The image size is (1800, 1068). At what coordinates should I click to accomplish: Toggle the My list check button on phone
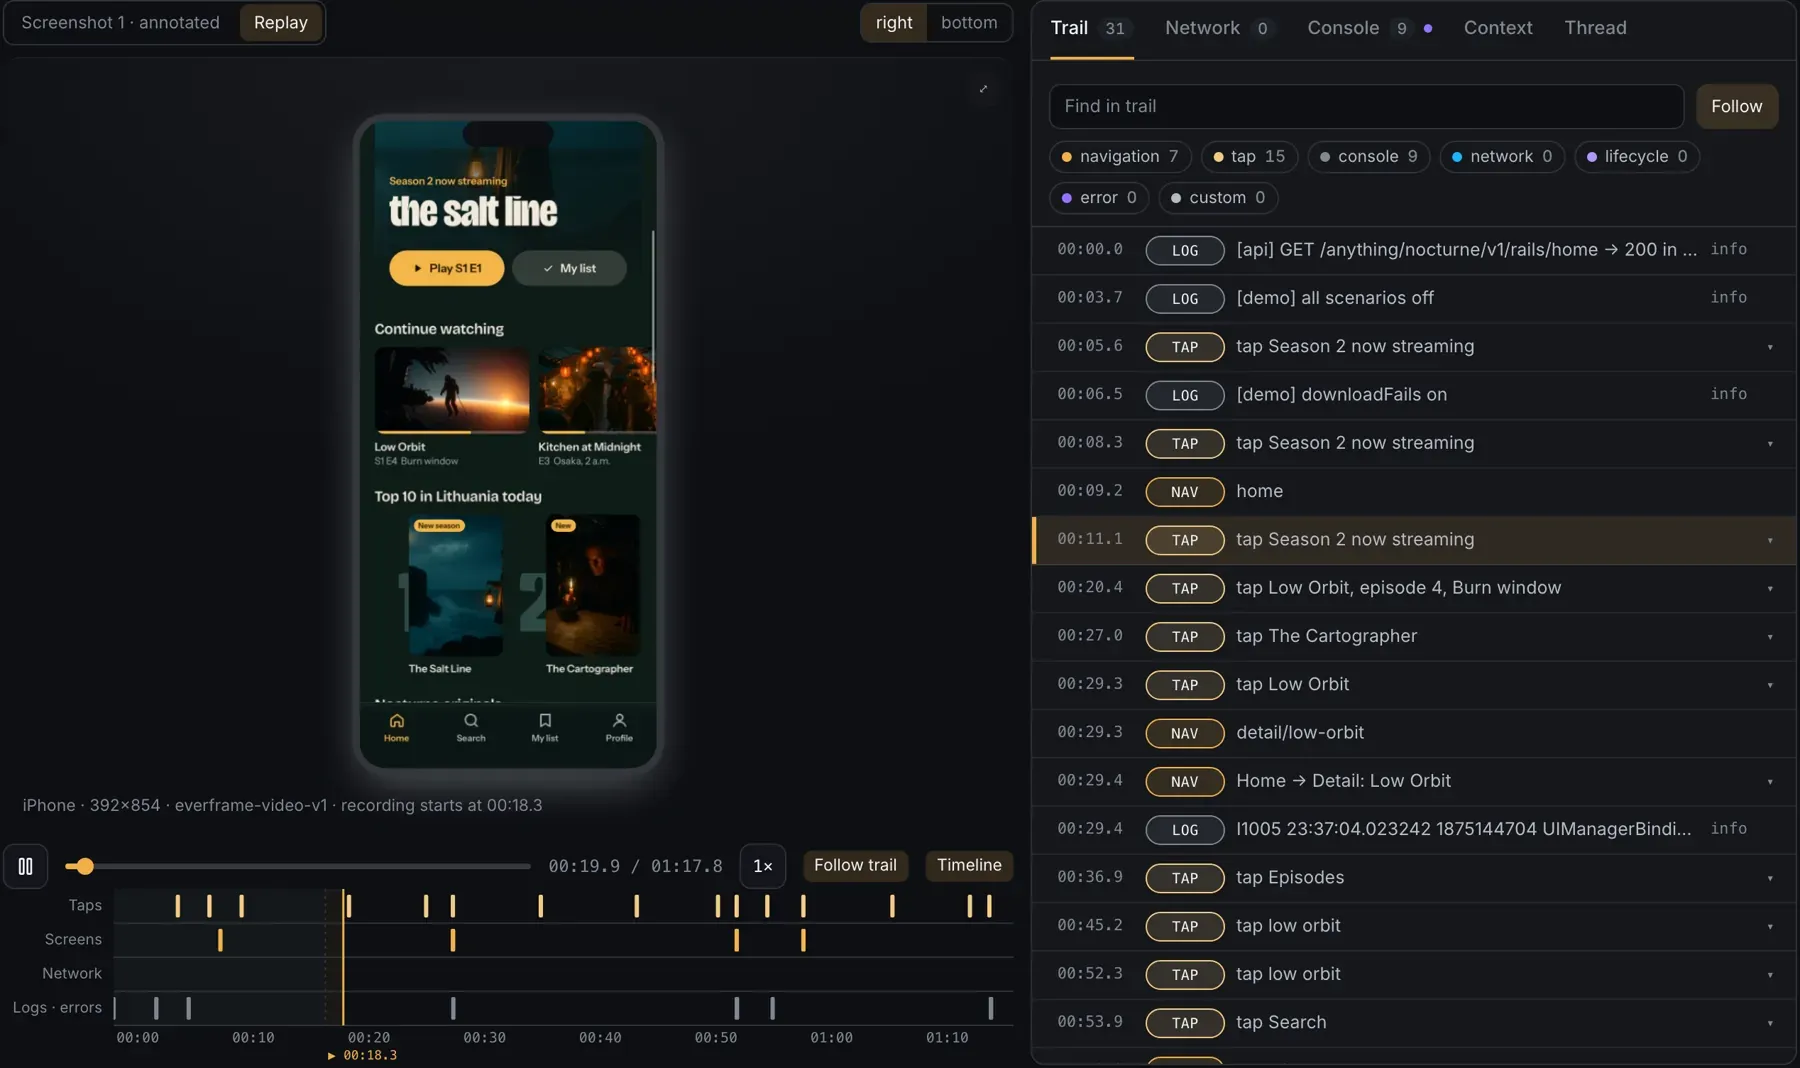[x=569, y=268]
